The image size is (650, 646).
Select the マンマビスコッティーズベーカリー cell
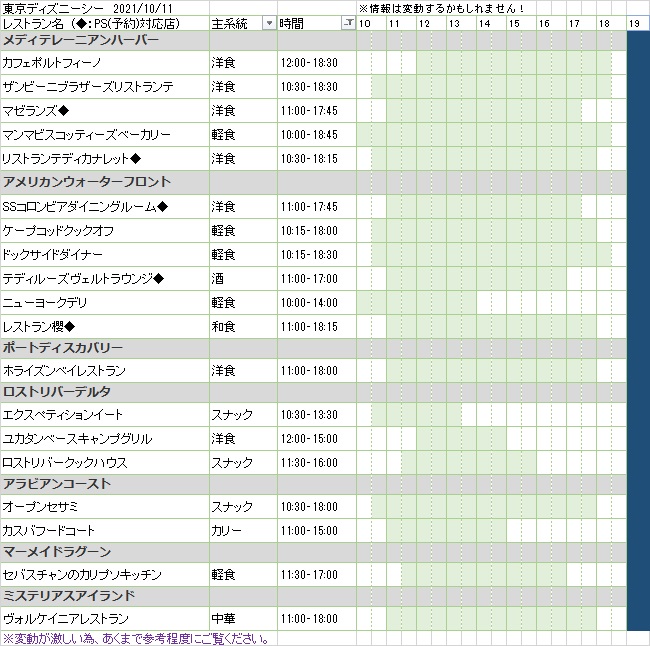tap(105, 135)
